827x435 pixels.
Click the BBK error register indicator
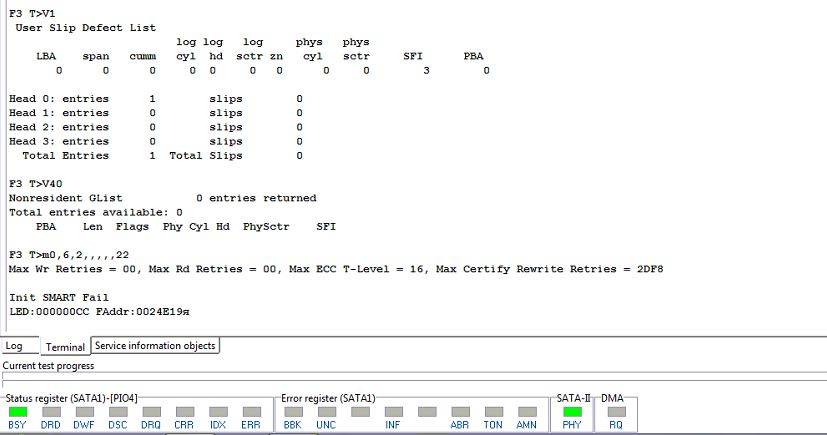click(293, 412)
